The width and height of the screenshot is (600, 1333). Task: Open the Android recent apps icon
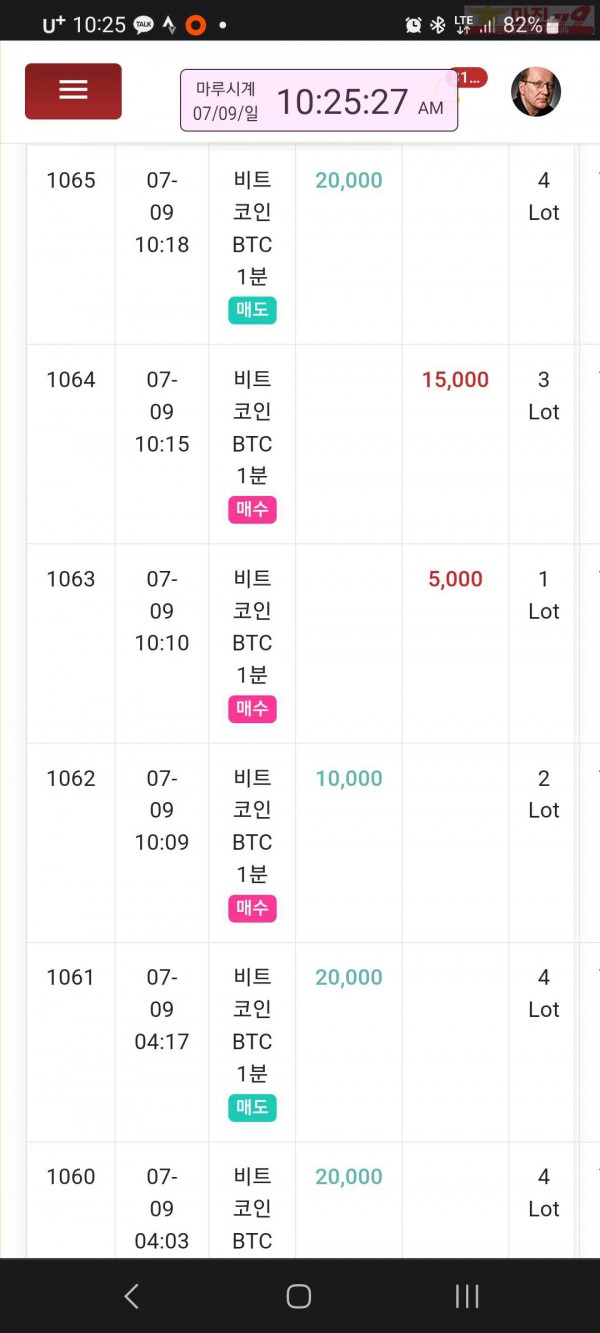coord(467,1296)
